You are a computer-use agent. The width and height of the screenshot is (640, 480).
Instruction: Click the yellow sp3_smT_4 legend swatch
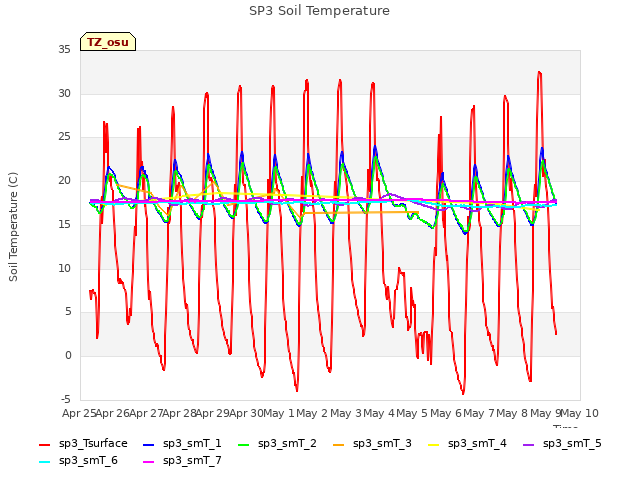(x=433, y=445)
